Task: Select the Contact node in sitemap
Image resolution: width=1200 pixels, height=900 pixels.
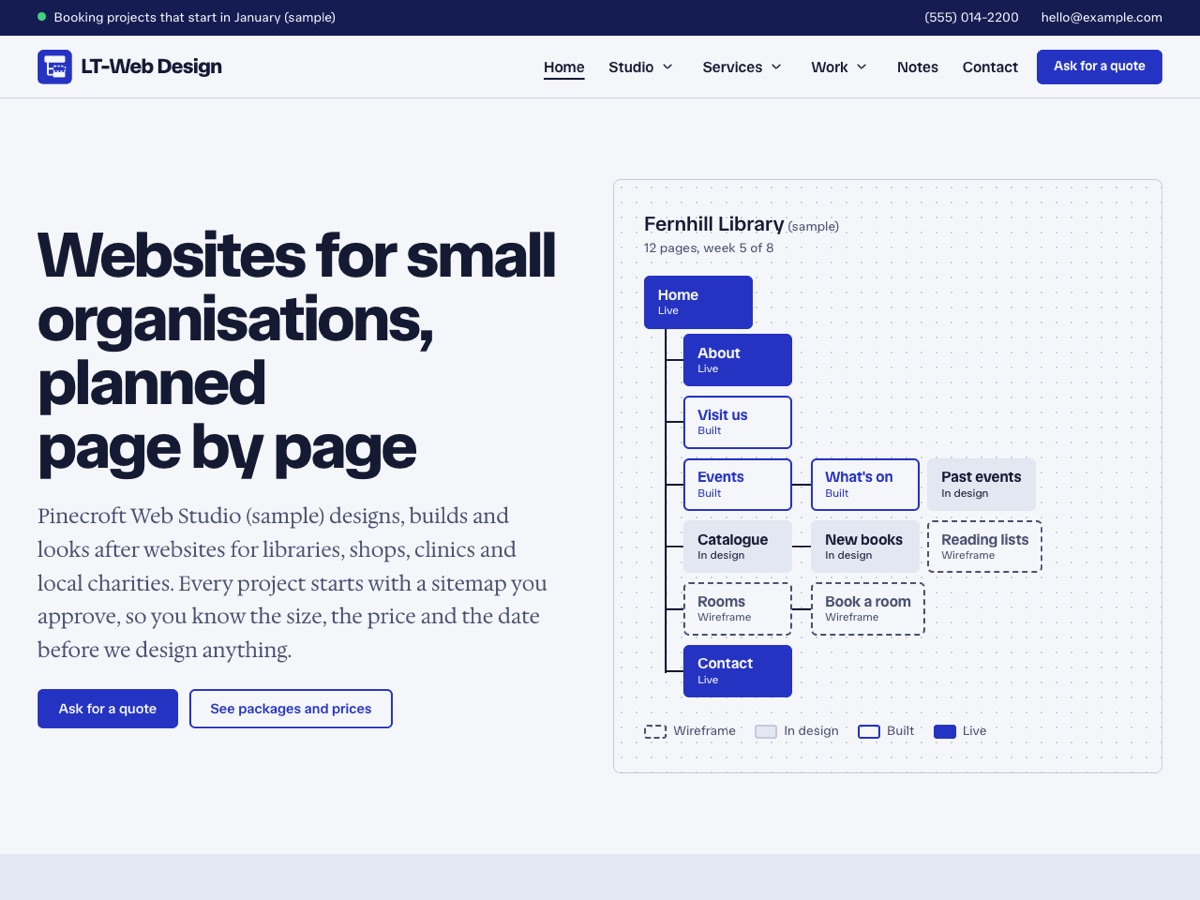Action: point(738,671)
